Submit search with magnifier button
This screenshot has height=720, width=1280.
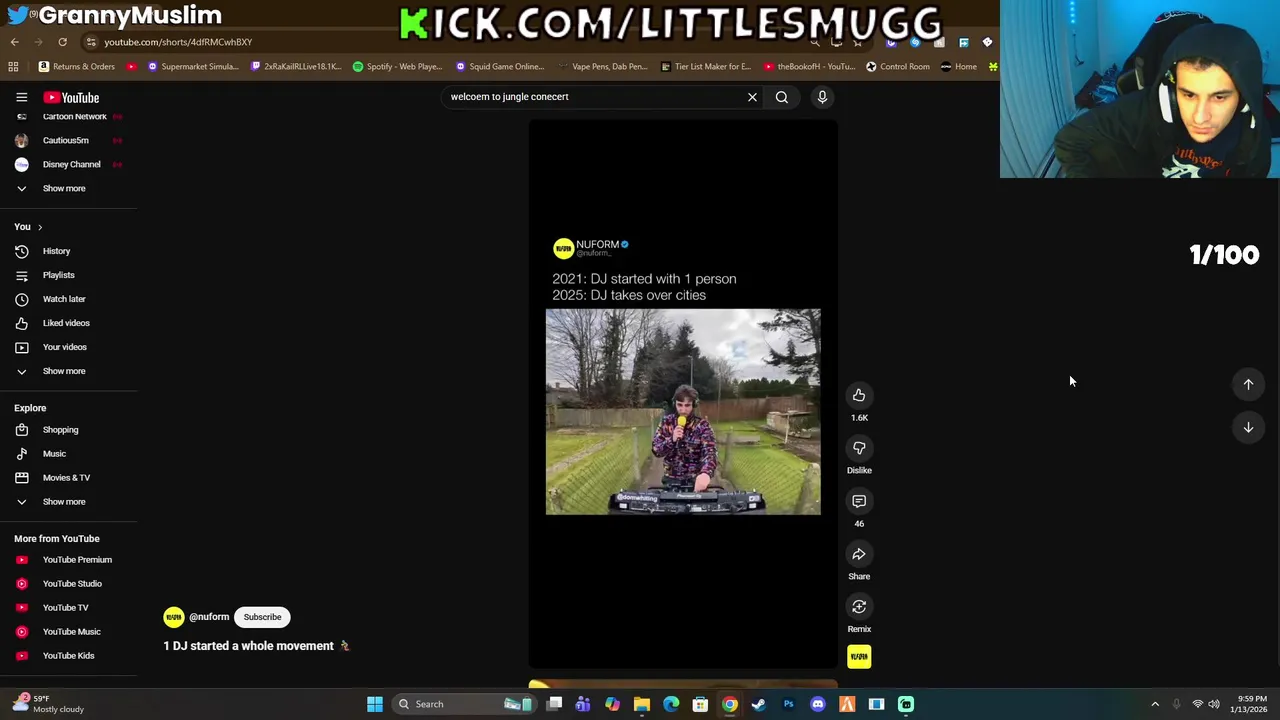tap(782, 97)
